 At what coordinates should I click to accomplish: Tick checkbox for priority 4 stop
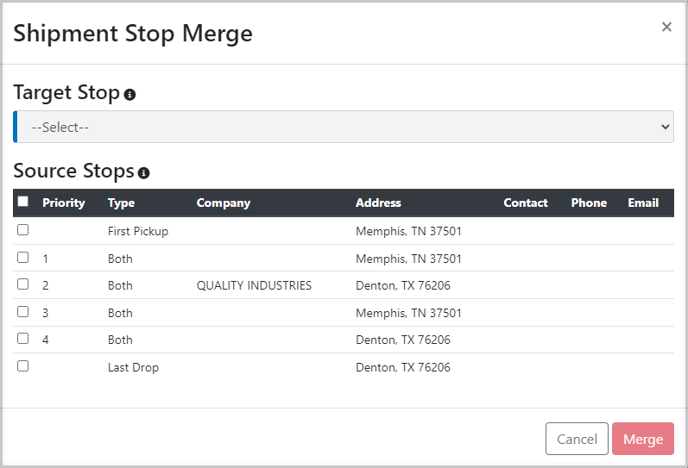[23, 338]
